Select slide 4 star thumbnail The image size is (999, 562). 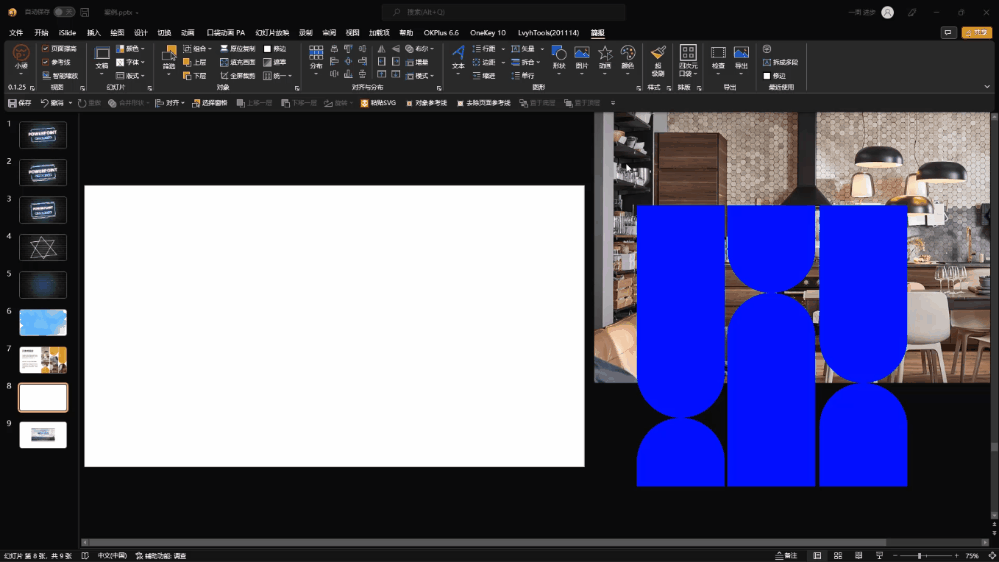tap(43, 247)
